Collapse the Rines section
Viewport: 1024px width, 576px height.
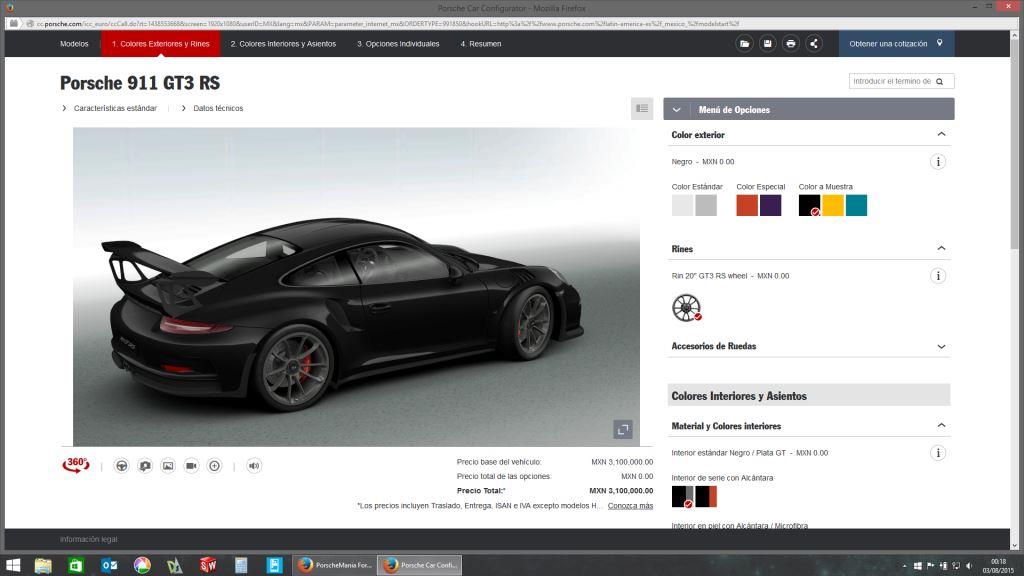pyautogui.click(x=941, y=248)
